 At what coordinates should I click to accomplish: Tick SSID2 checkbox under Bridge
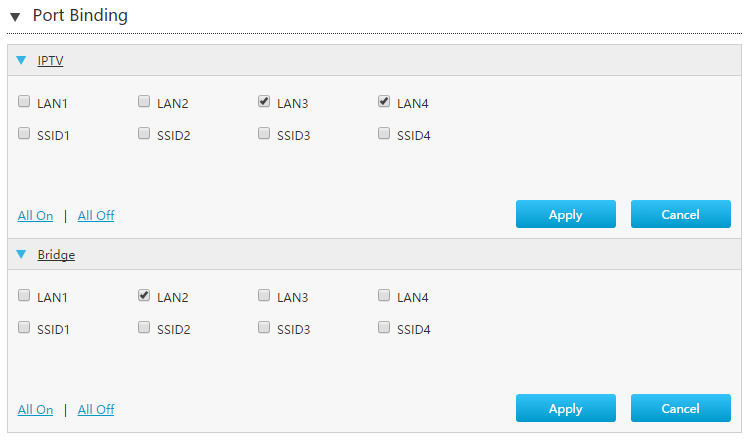[x=144, y=328]
